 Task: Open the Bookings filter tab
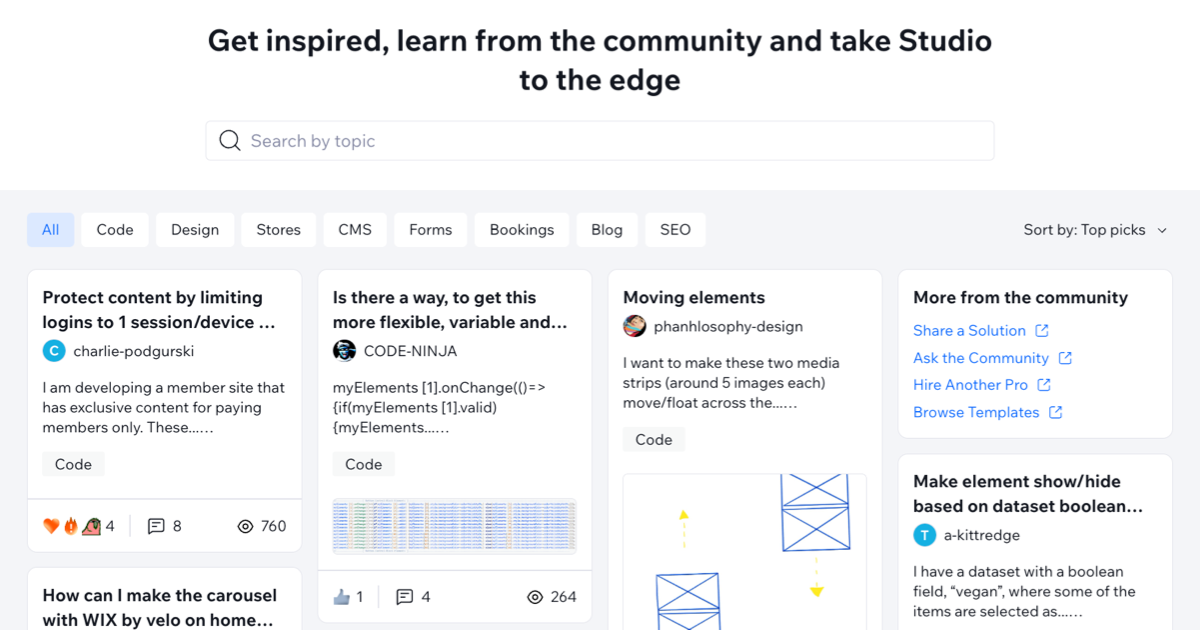pyautogui.click(x=521, y=229)
